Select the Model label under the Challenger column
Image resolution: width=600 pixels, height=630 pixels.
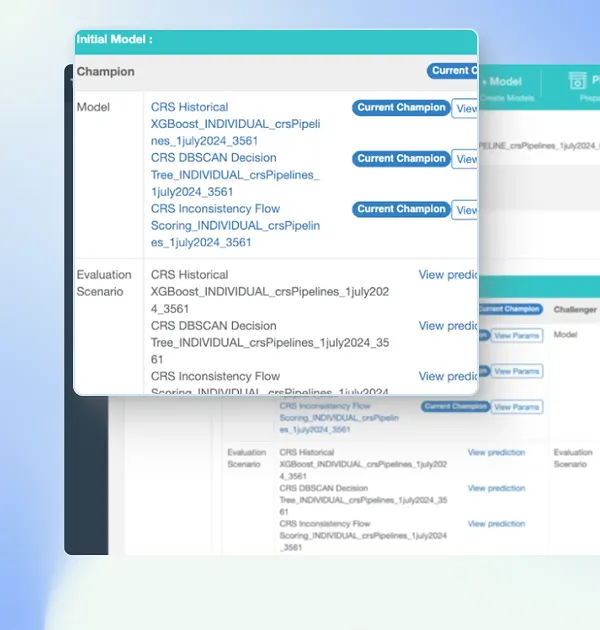click(565, 335)
